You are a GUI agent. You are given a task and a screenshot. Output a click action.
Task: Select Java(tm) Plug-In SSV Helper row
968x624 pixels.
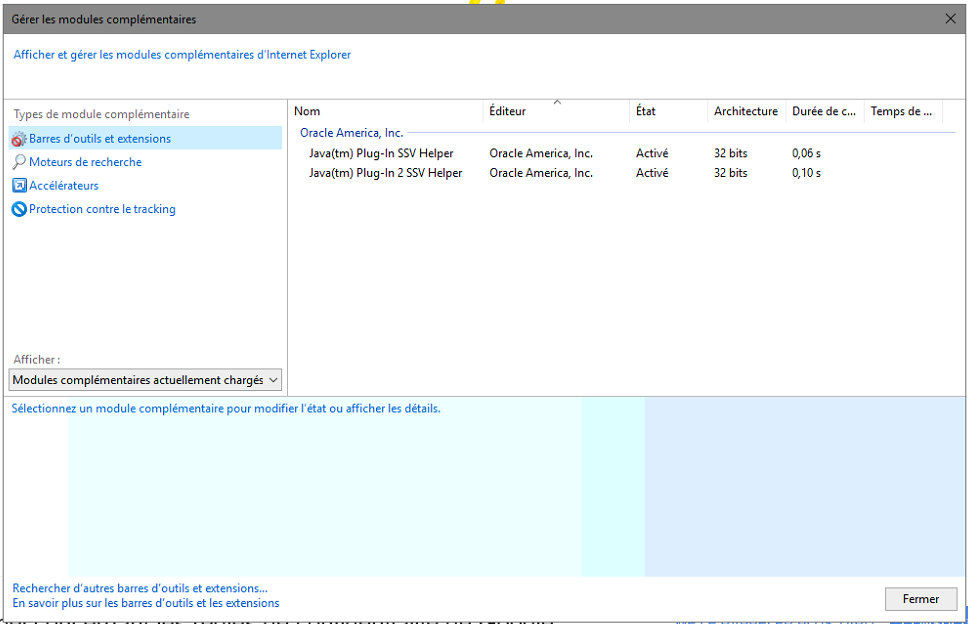[x=381, y=153]
